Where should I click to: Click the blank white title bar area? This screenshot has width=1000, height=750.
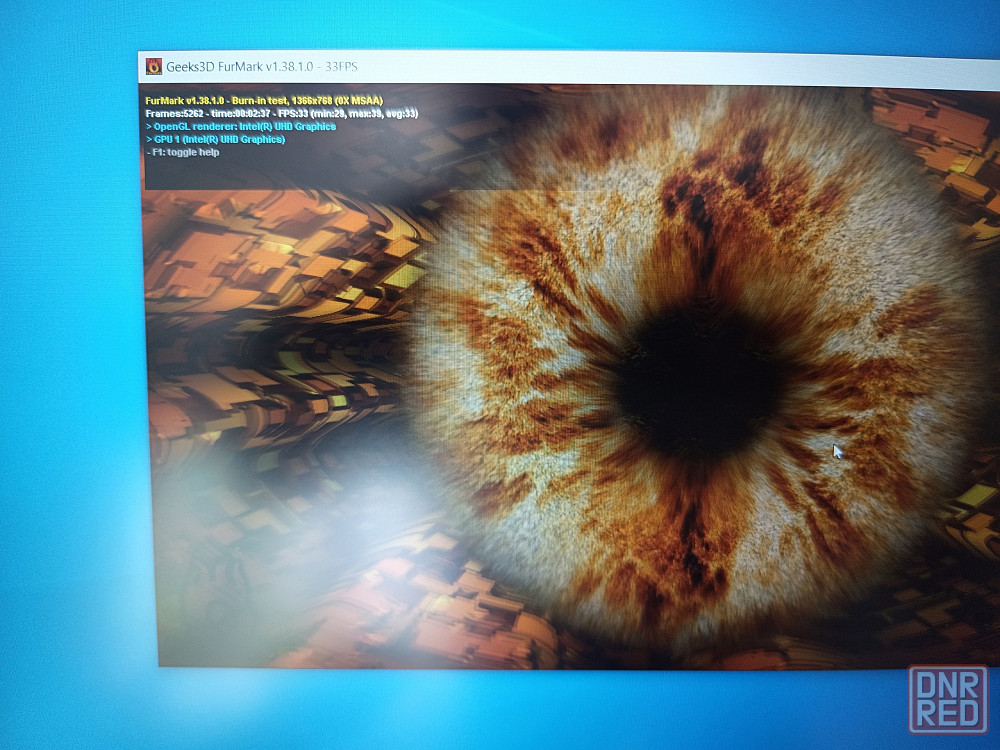point(670,70)
